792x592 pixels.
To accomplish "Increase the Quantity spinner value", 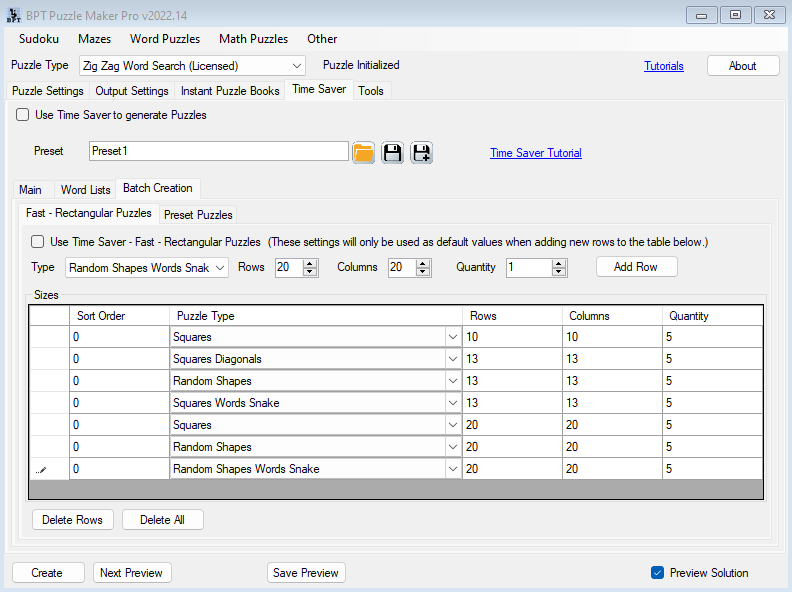I will point(559,263).
